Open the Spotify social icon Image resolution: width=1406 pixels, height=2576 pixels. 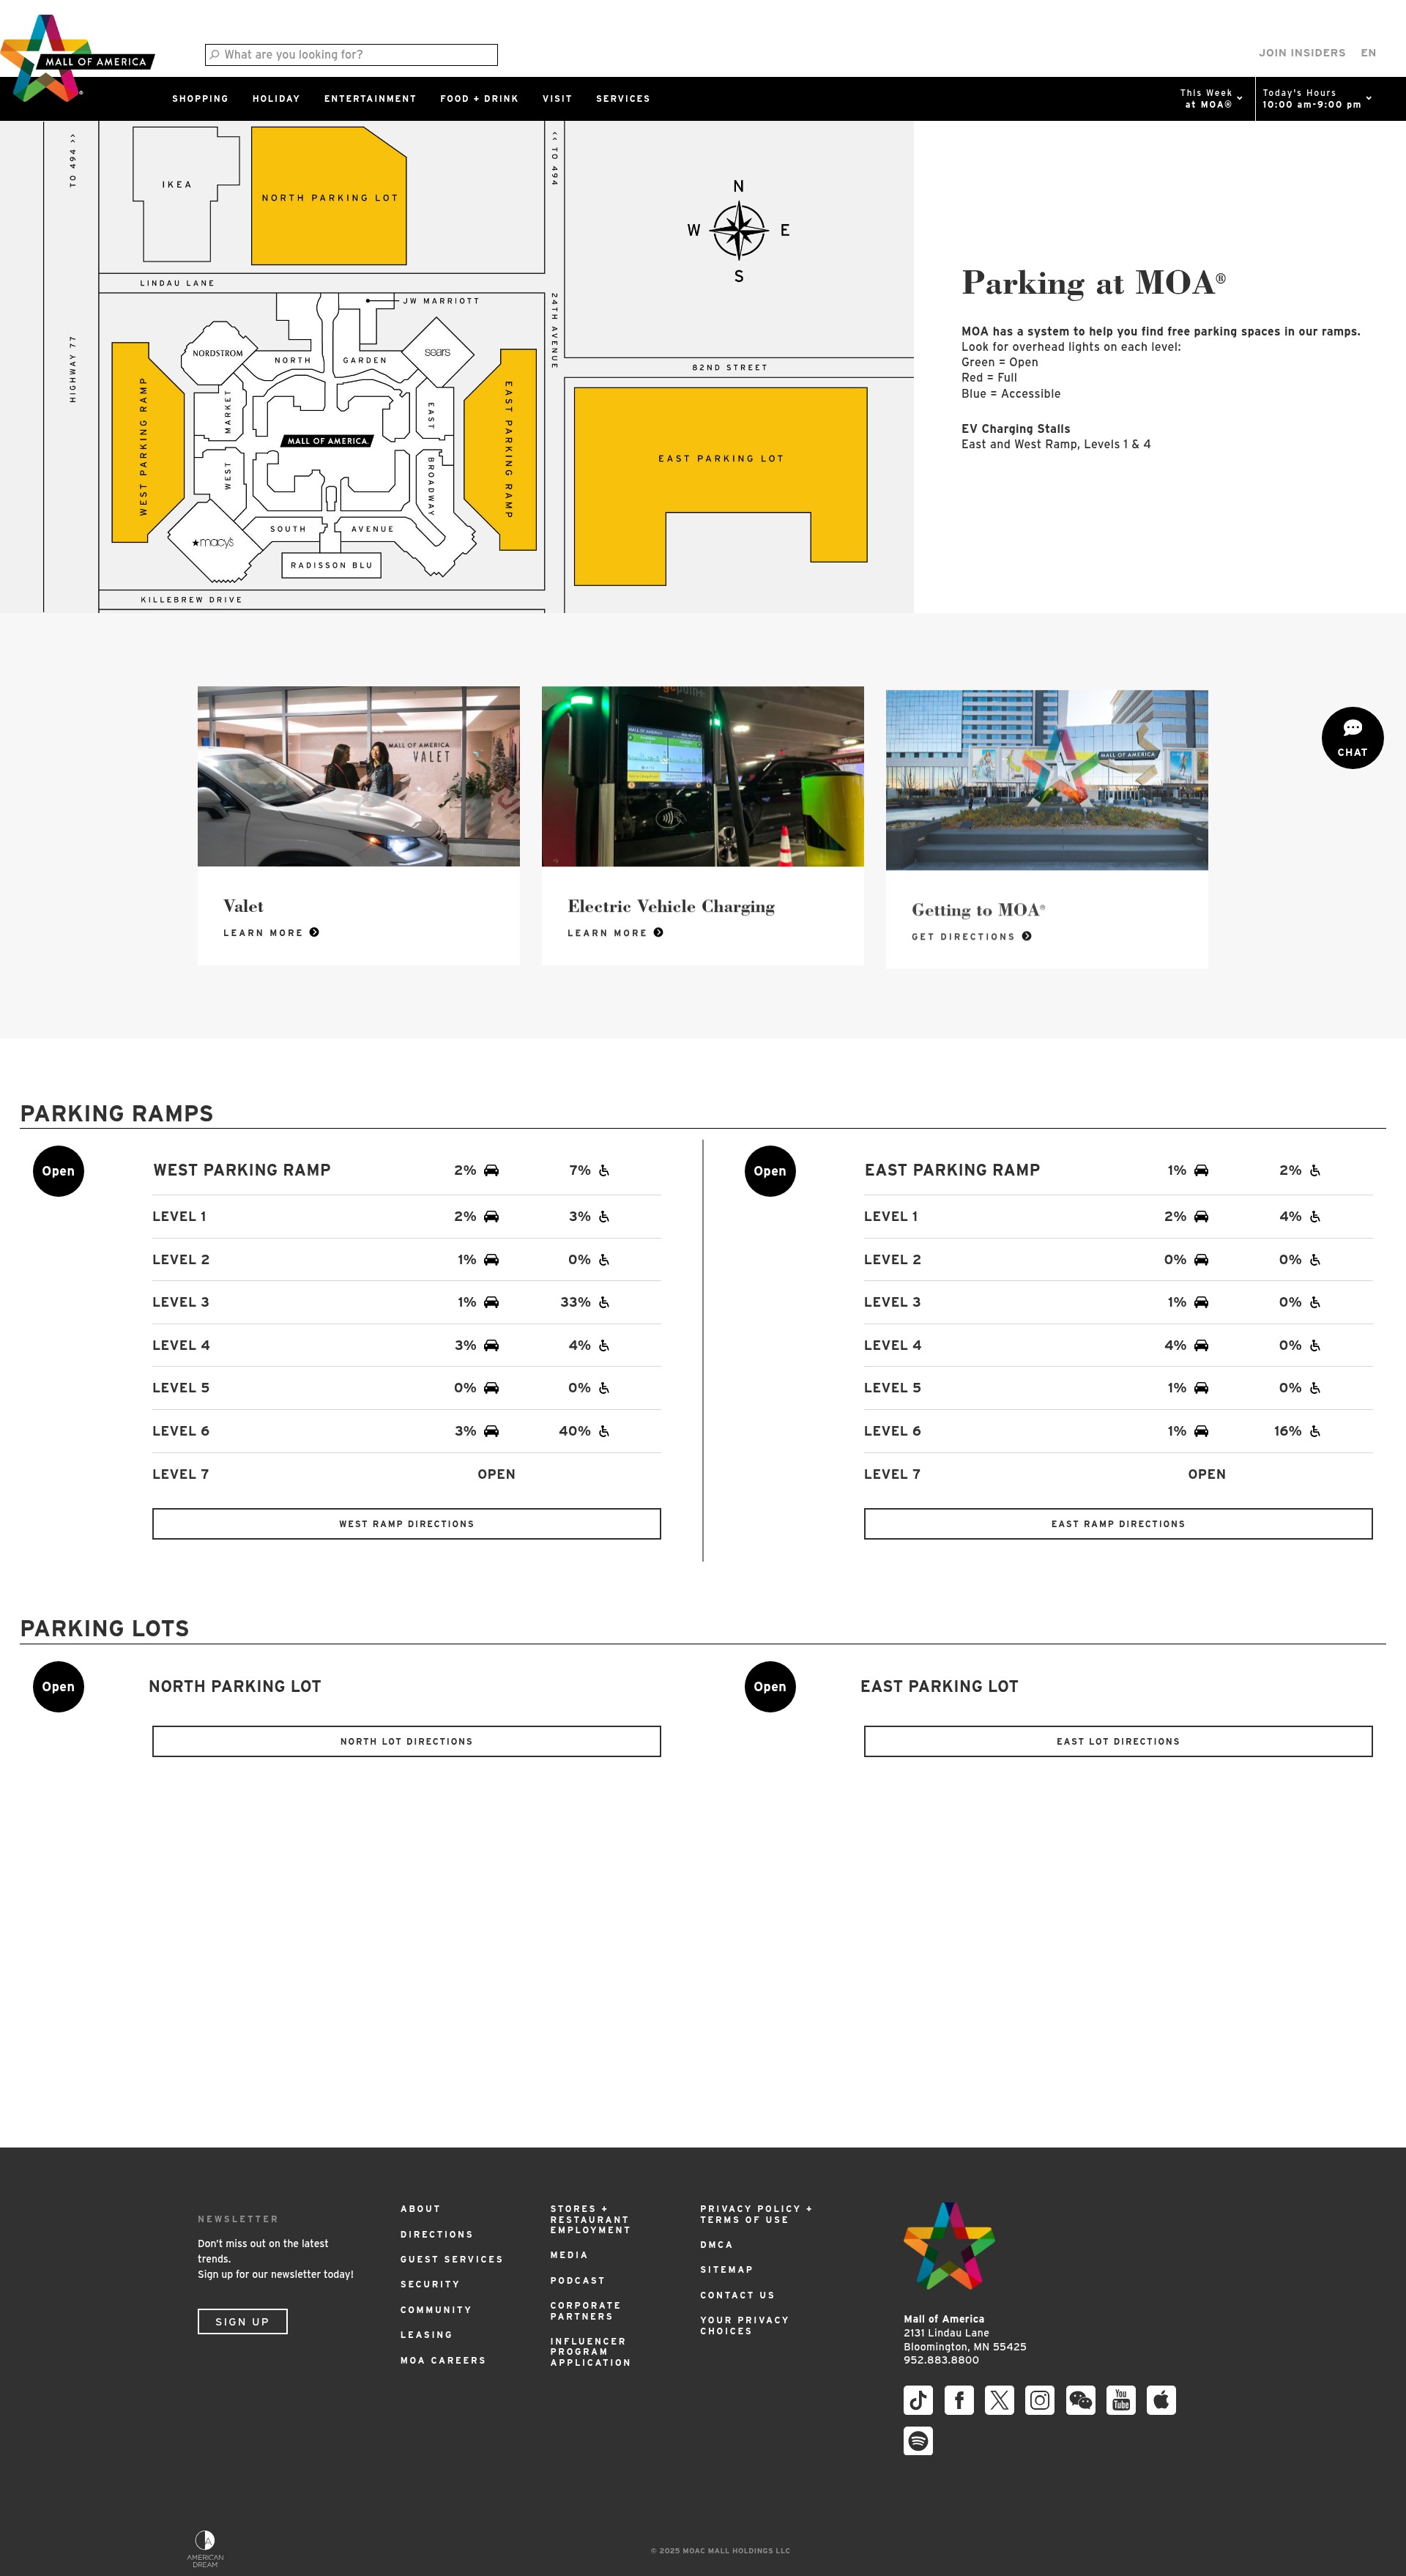click(918, 2441)
